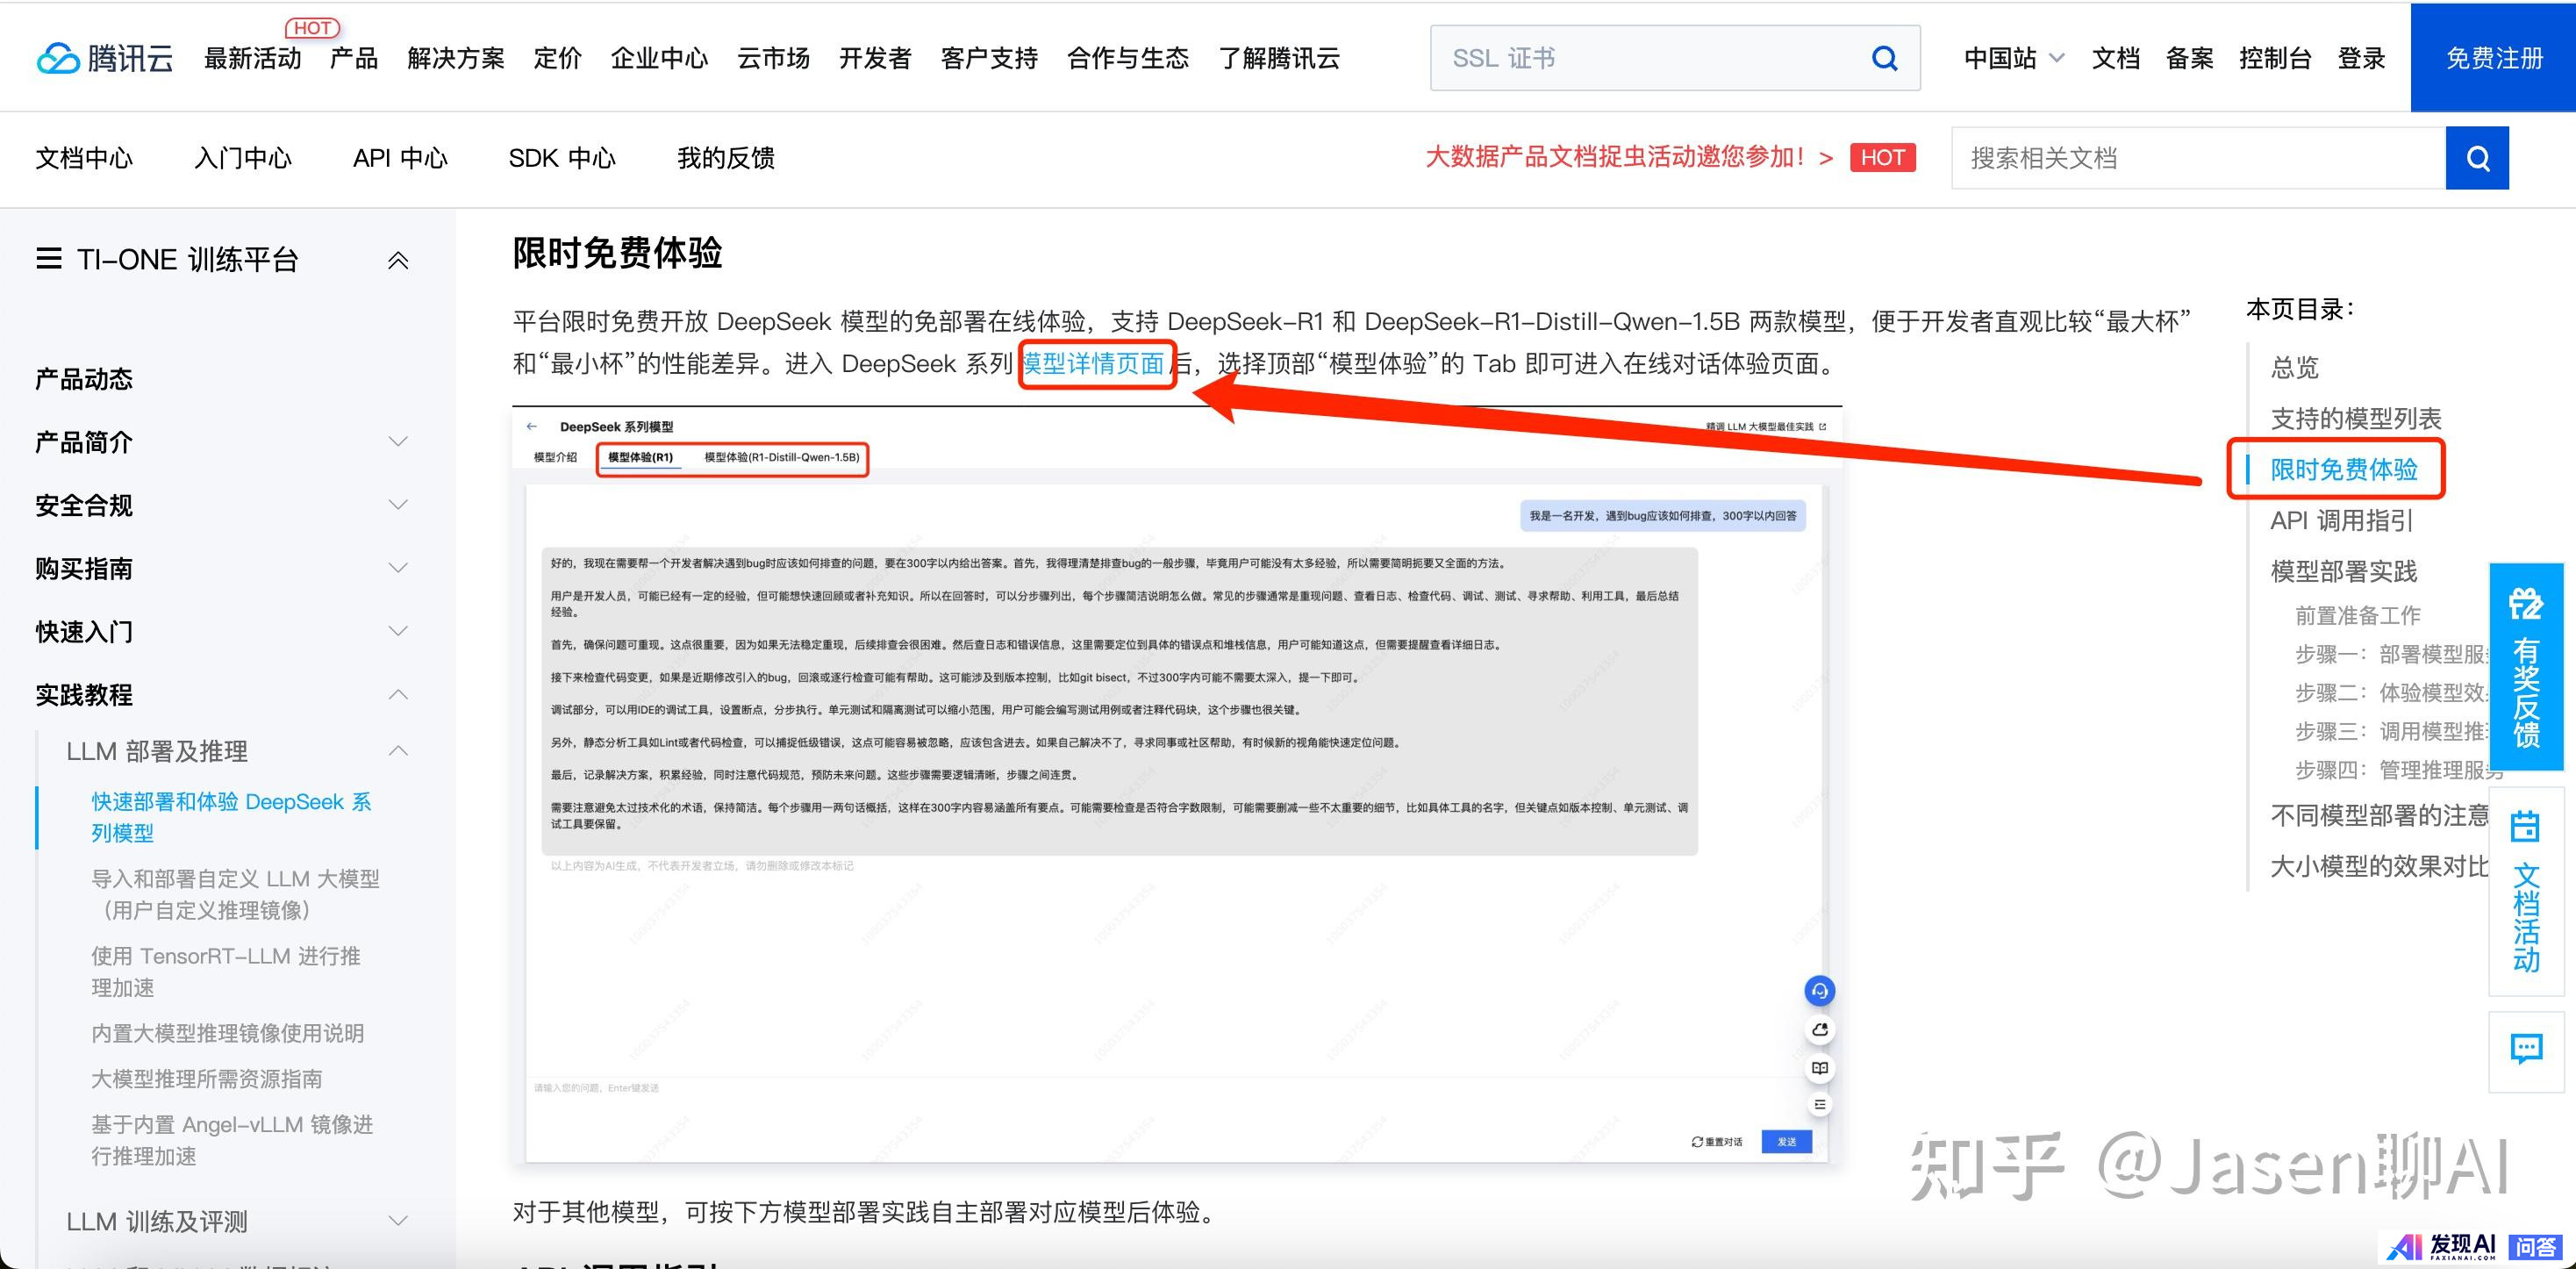Click the red HOT badge by the announcement

click(1882, 158)
